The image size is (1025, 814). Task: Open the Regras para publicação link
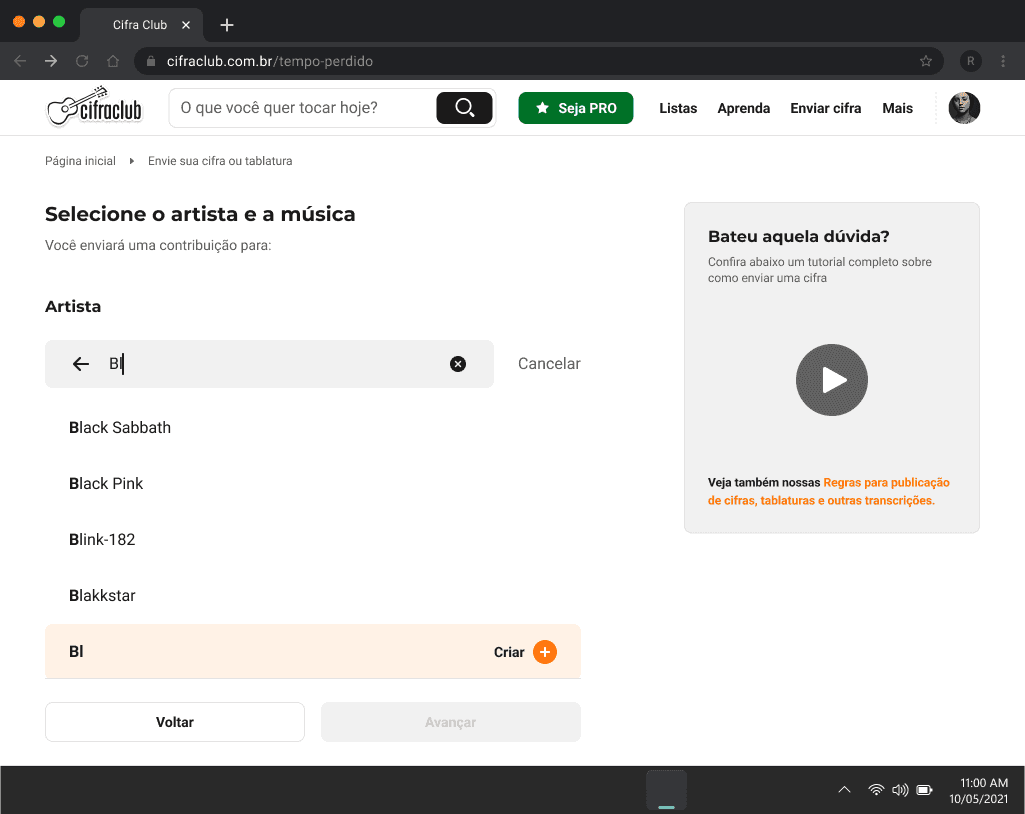coord(828,491)
